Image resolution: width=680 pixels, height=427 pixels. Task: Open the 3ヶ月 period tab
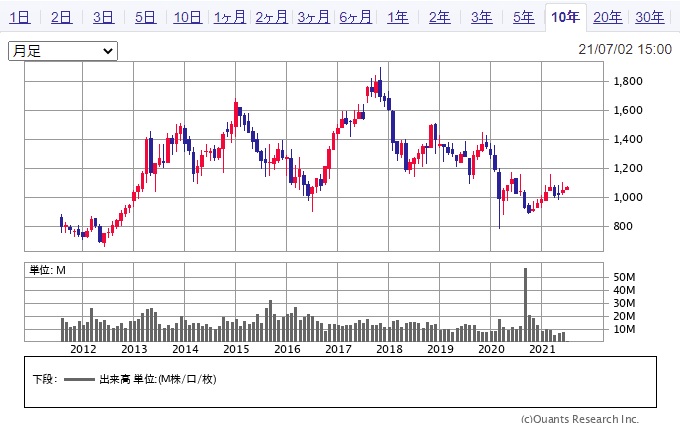[314, 17]
